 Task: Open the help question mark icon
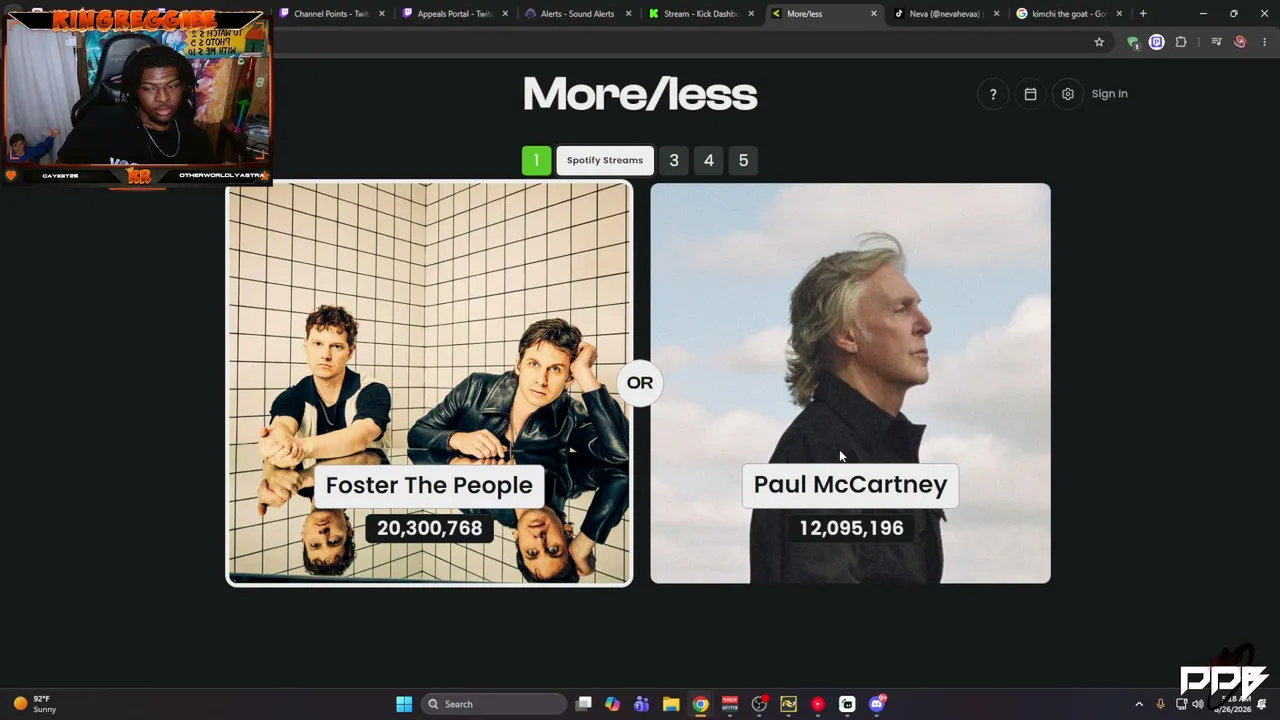pos(993,94)
